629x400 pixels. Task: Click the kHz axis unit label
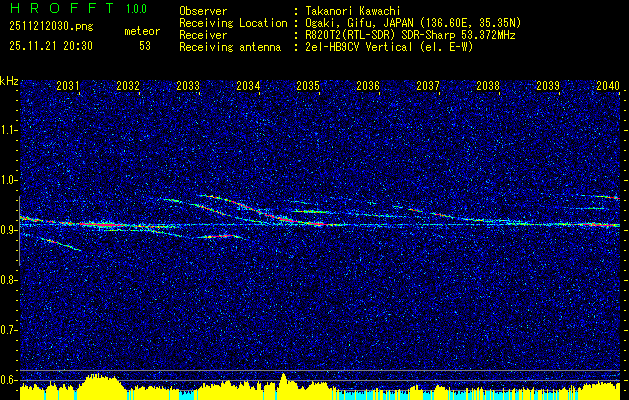9,81
